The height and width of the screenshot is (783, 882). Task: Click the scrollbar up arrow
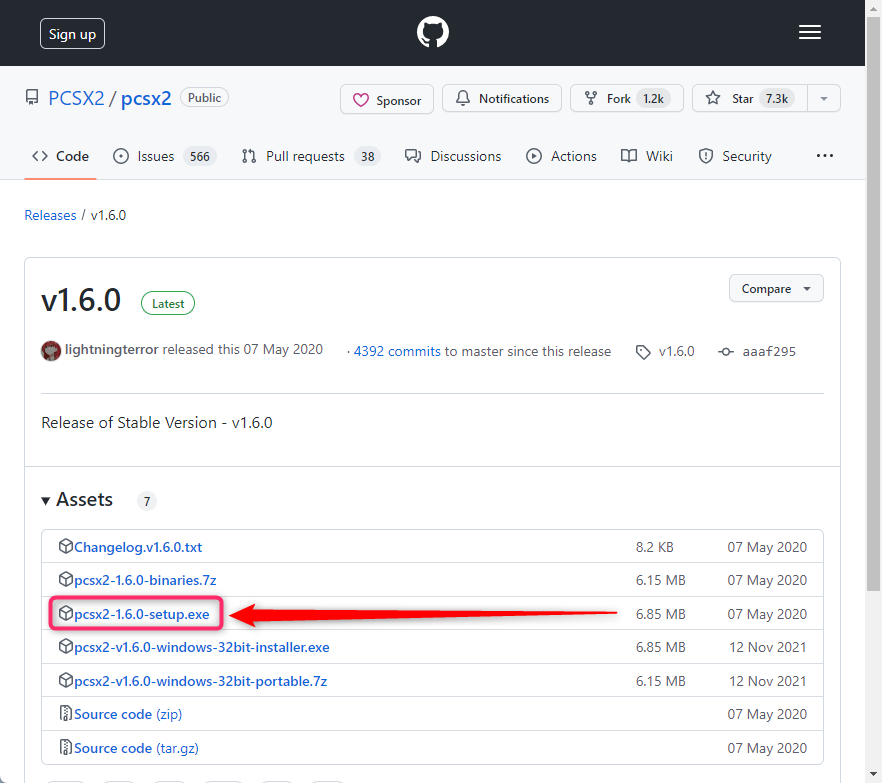click(873, 7)
